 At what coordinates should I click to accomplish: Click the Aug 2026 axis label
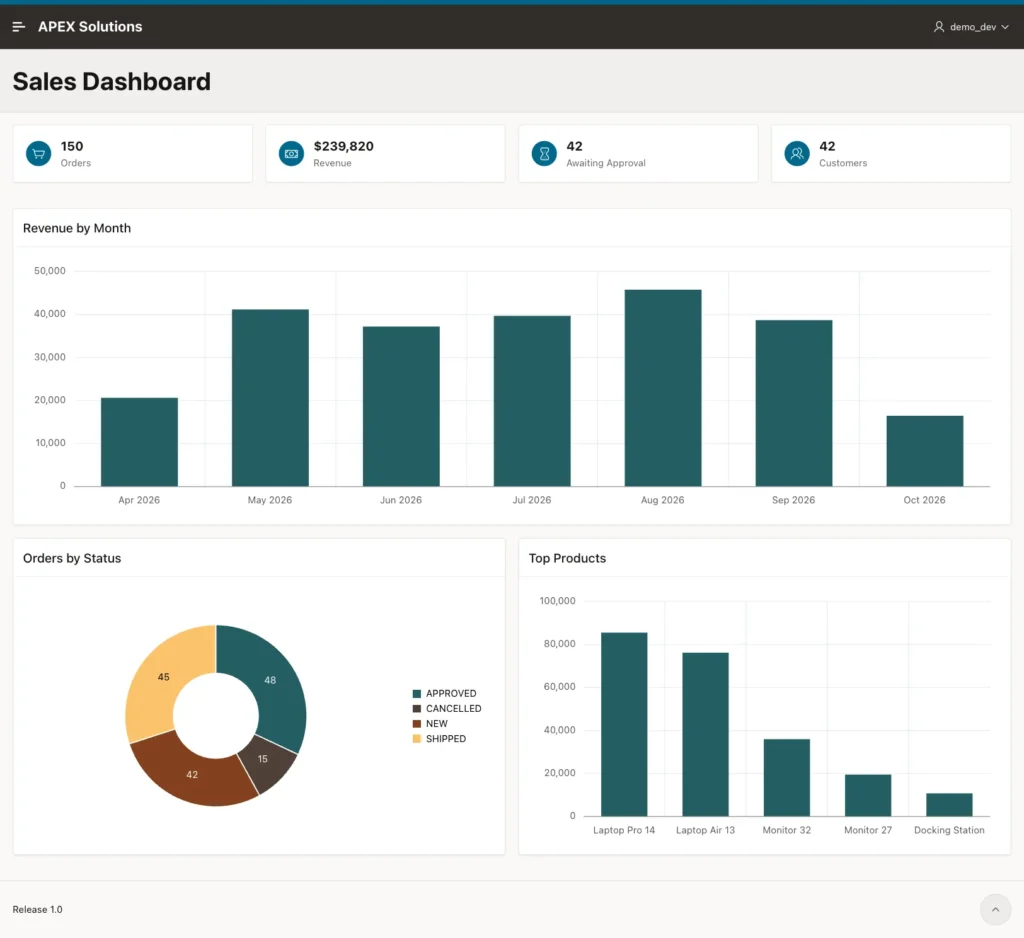coord(663,500)
